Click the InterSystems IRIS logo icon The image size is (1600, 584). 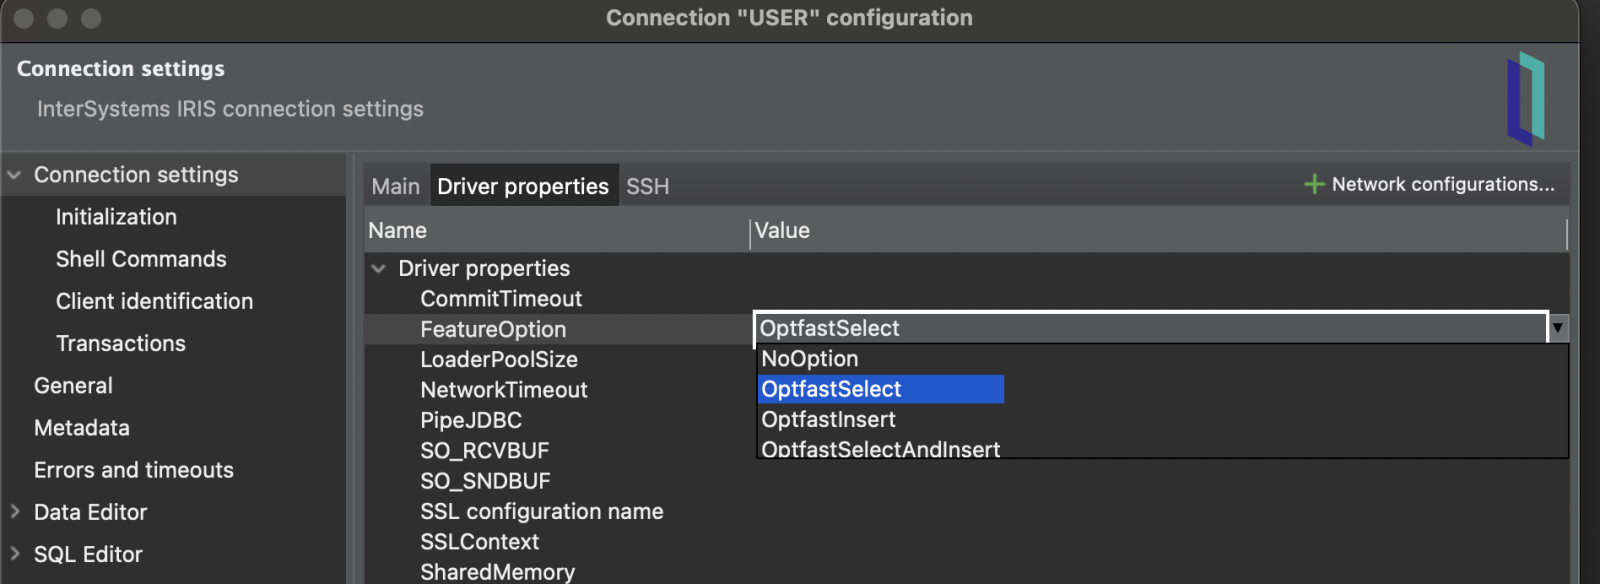coord(1526,98)
